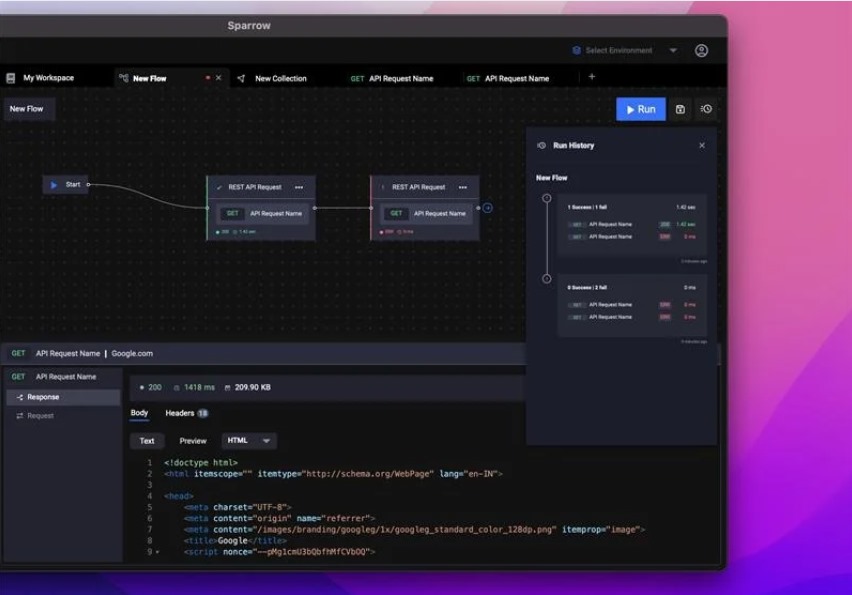Select Text response view

147,441
